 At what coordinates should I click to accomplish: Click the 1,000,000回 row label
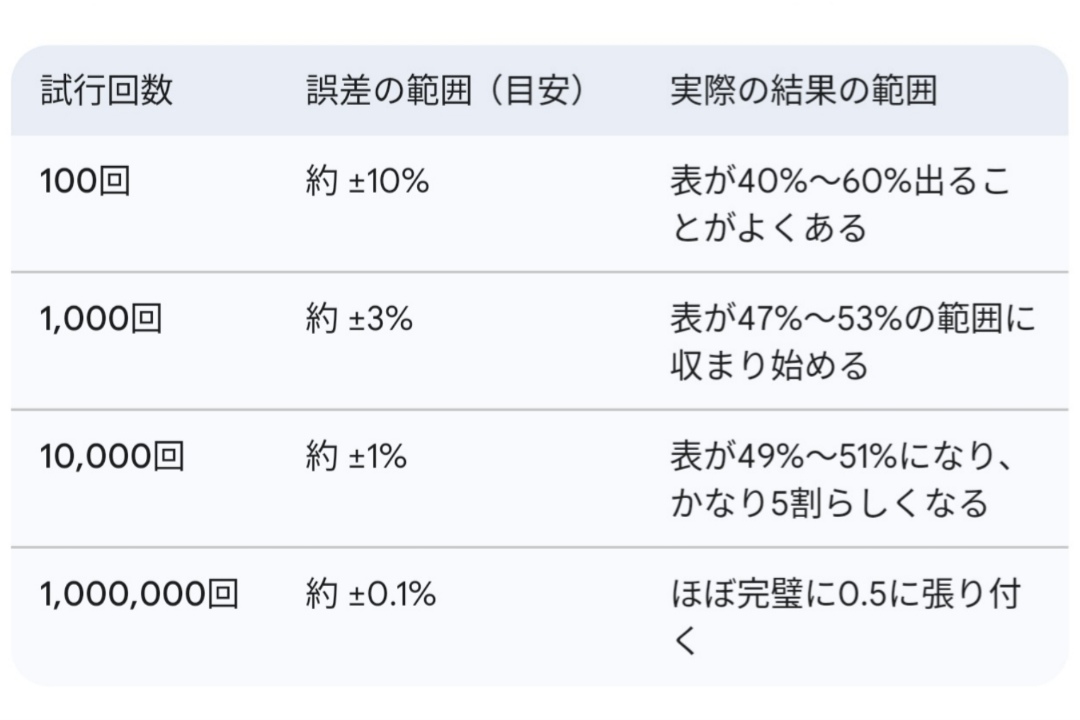pos(140,595)
